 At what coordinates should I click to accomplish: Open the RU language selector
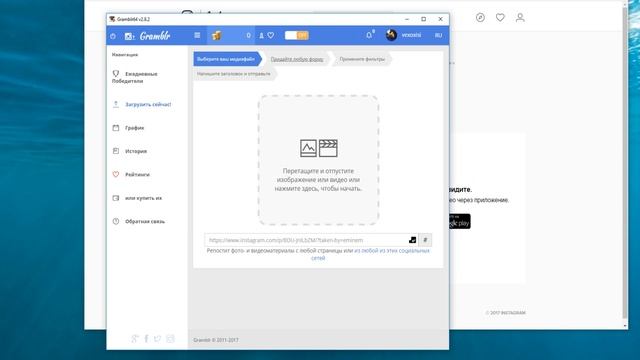pyautogui.click(x=438, y=36)
